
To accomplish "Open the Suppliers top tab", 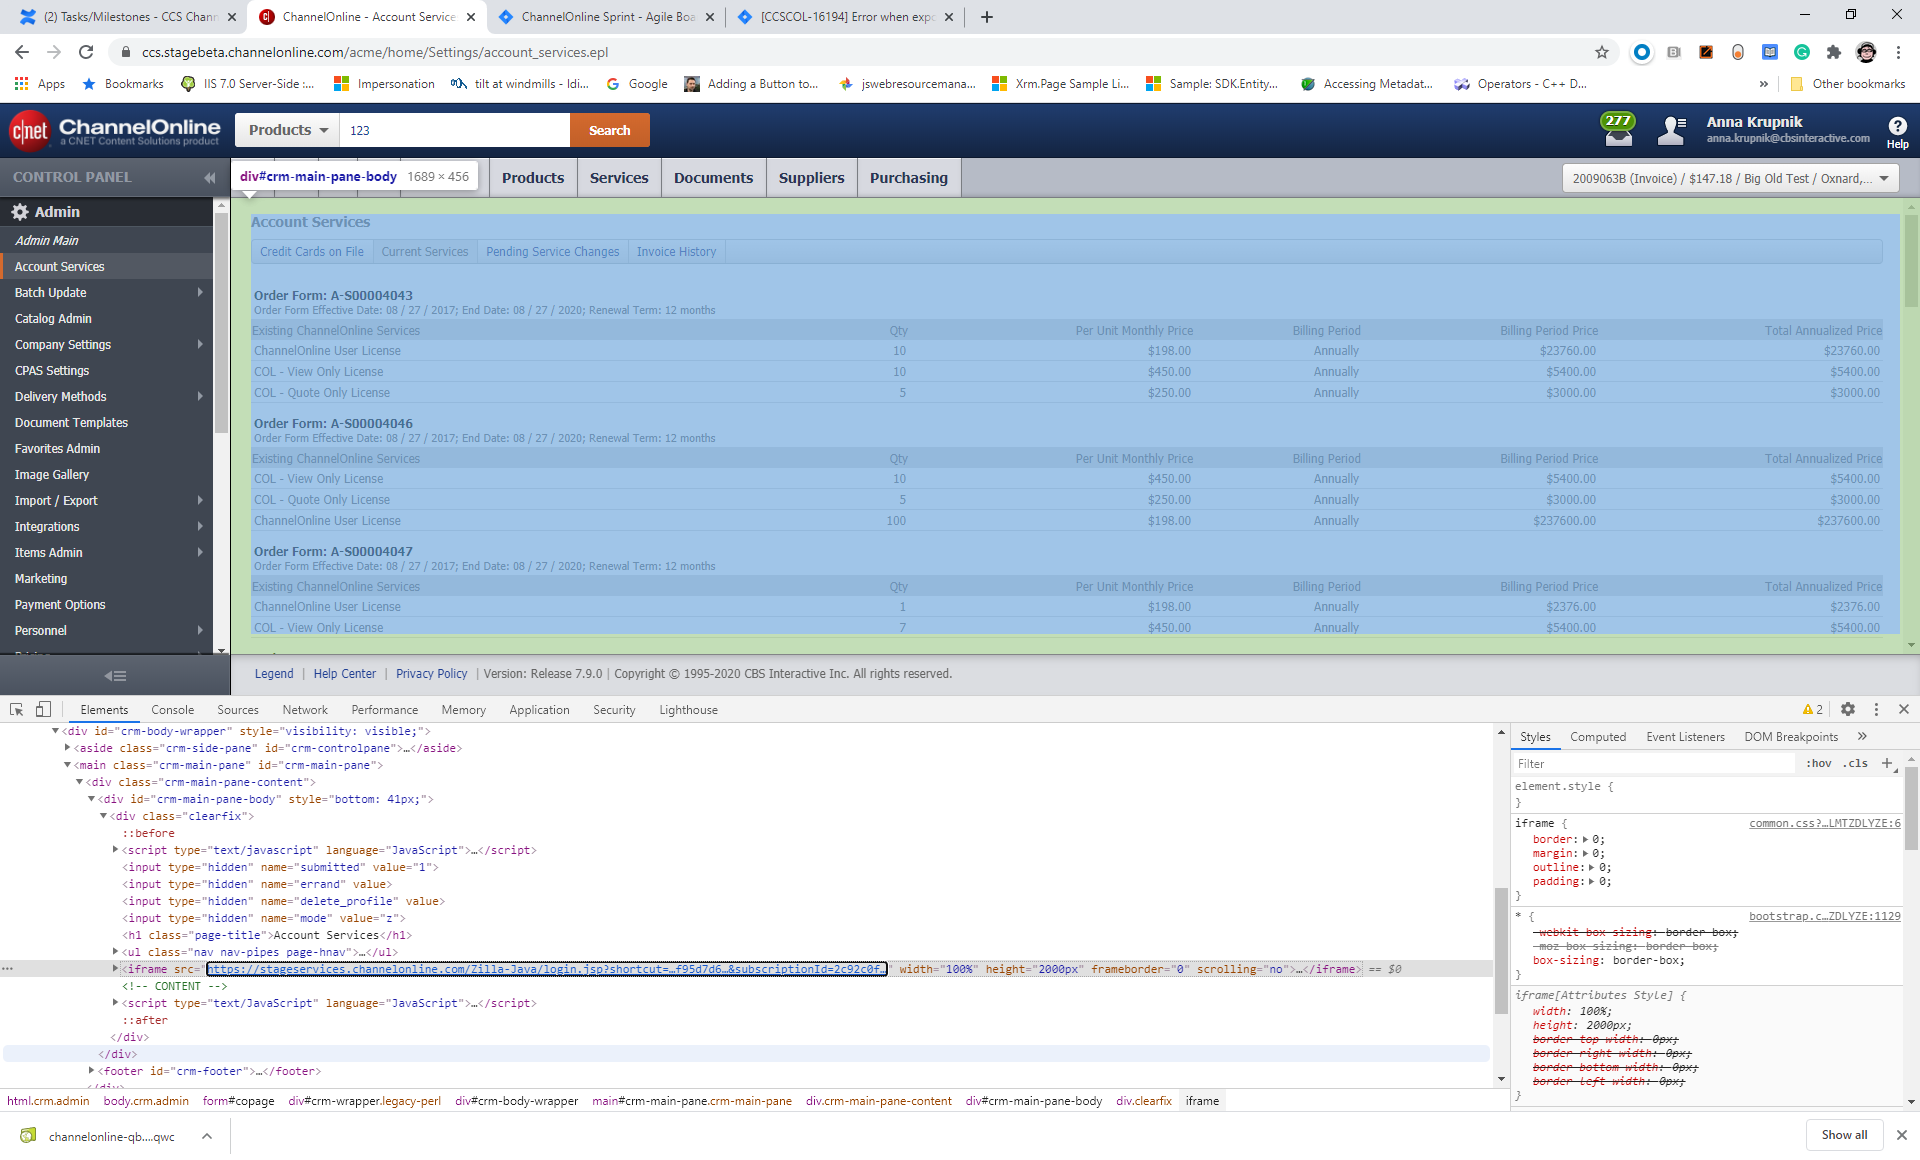I will pos(811,177).
